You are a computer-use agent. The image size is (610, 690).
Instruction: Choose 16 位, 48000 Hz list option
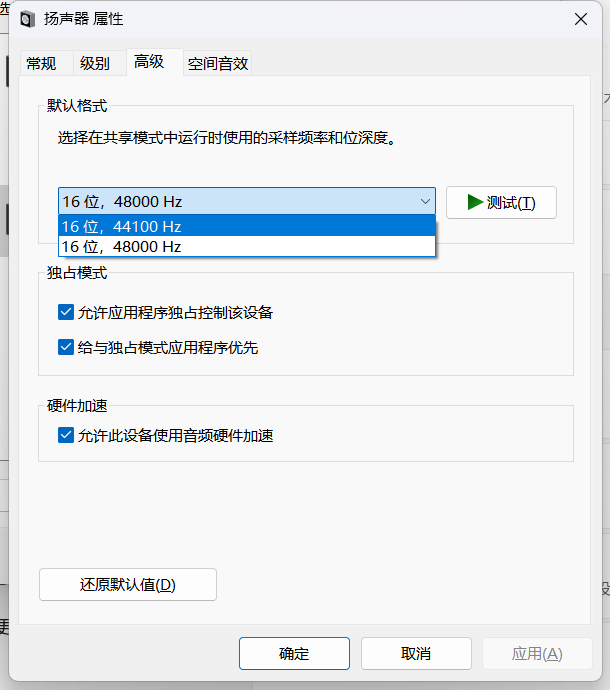tap(246, 246)
